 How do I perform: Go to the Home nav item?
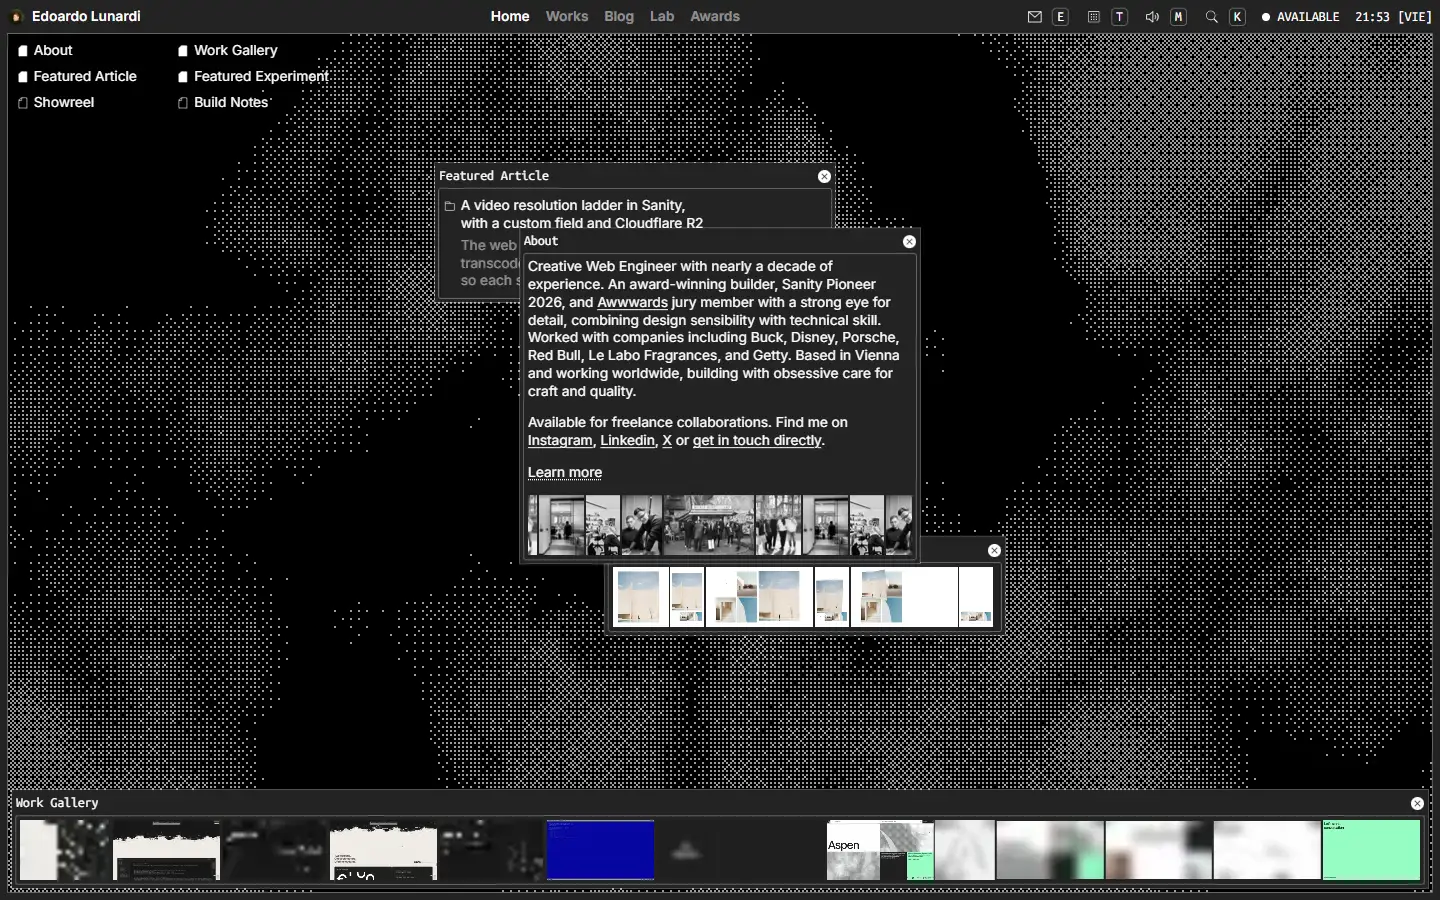[510, 17]
